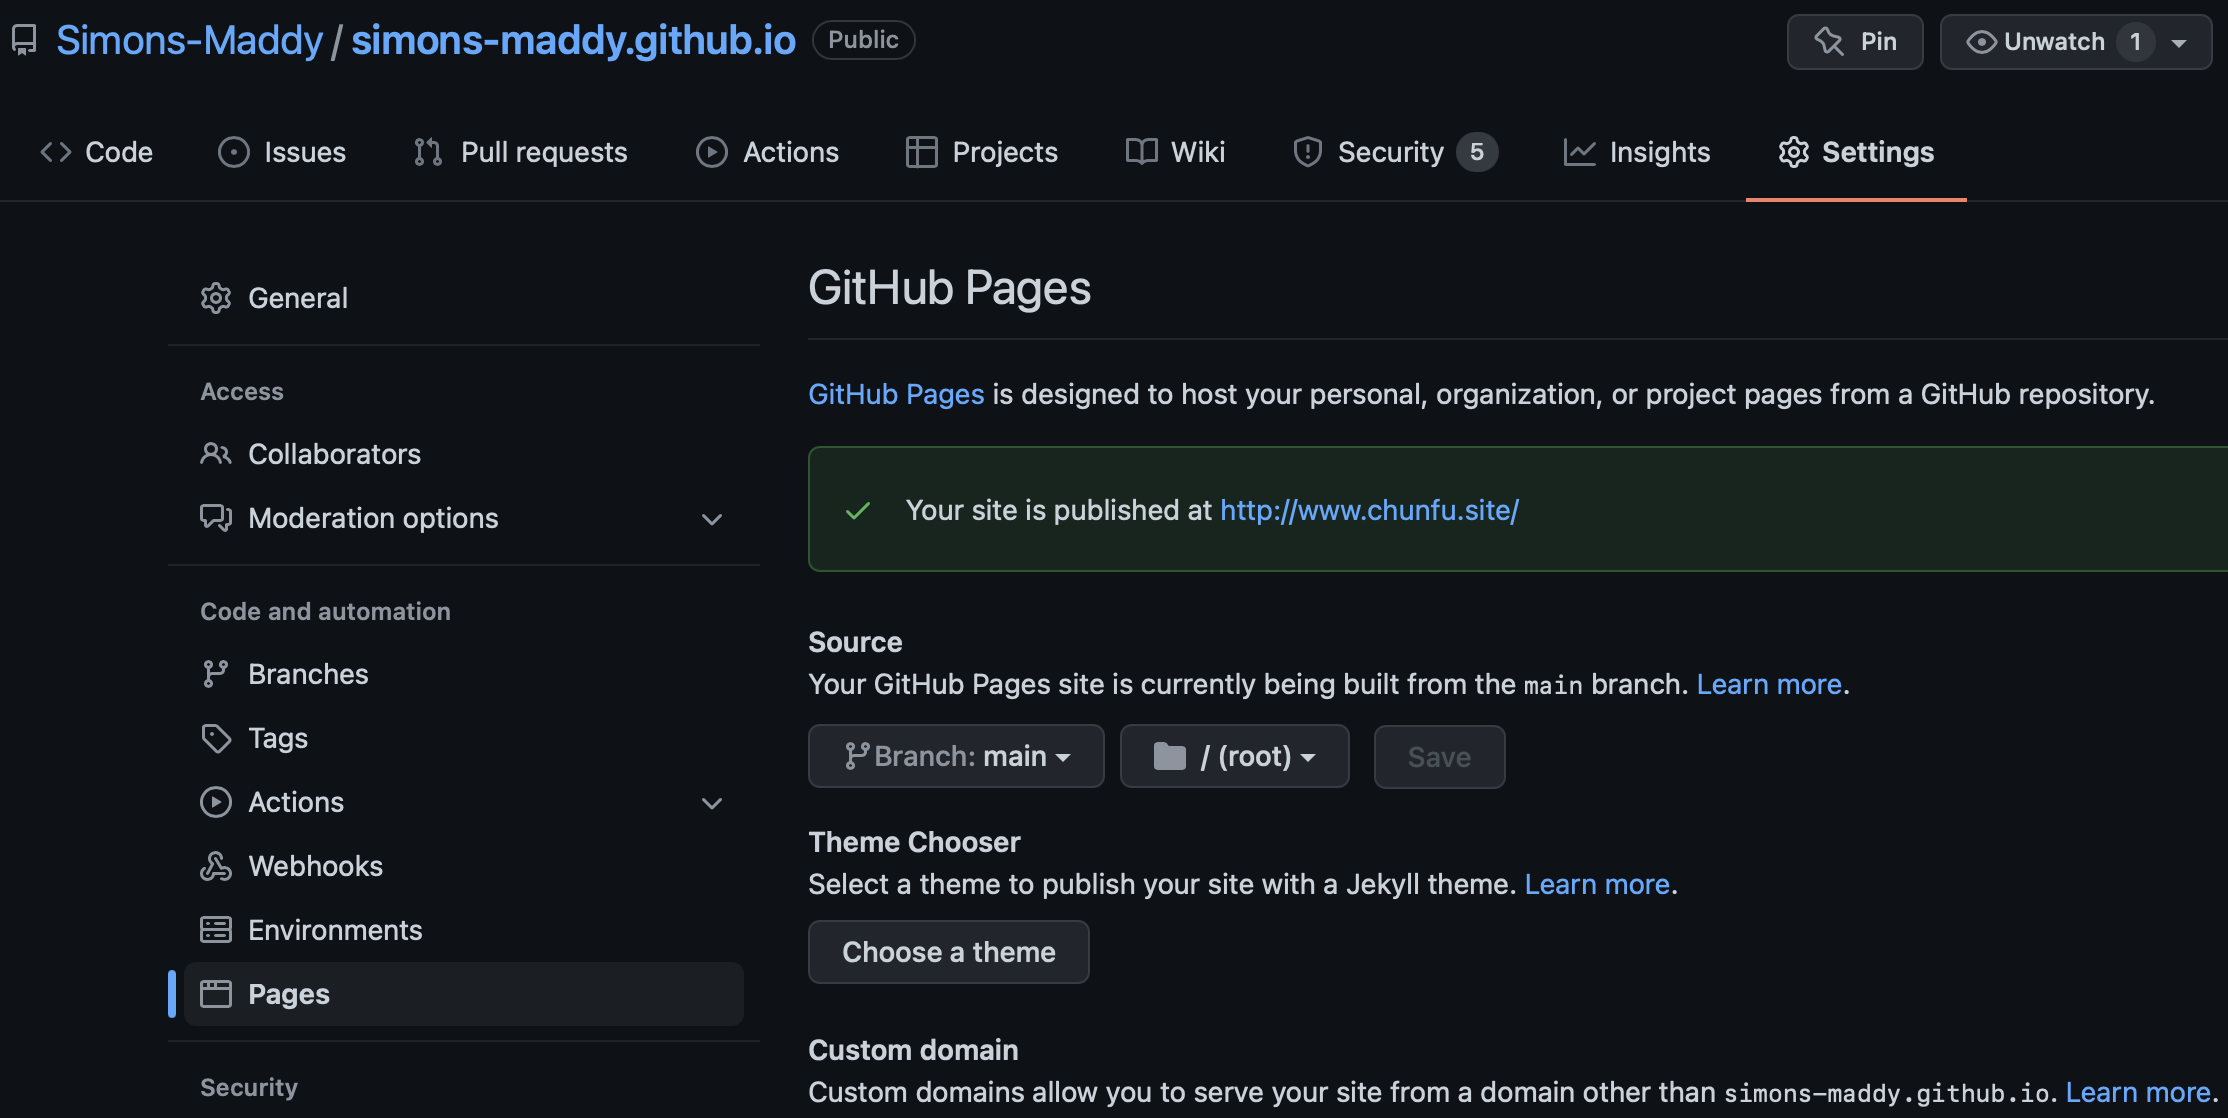Select Branch dropdown for Pages source
The width and height of the screenshot is (2228, 1118).
point(955,756)
